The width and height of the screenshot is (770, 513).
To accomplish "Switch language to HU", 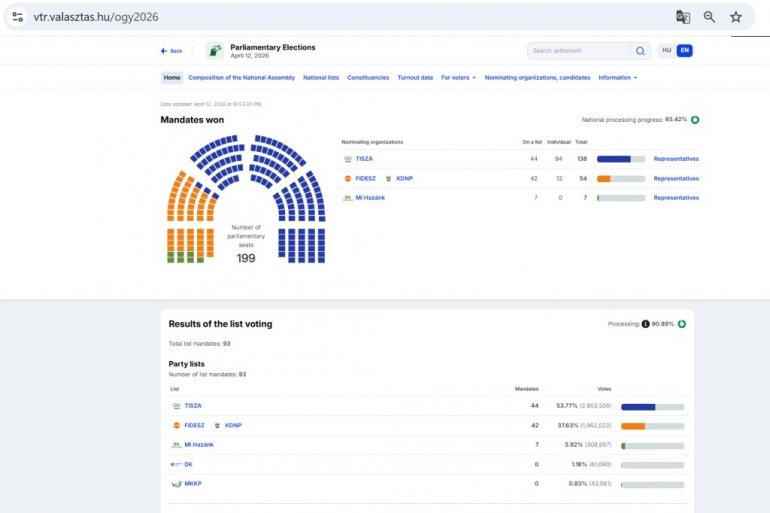I will (x=667, y=51).
